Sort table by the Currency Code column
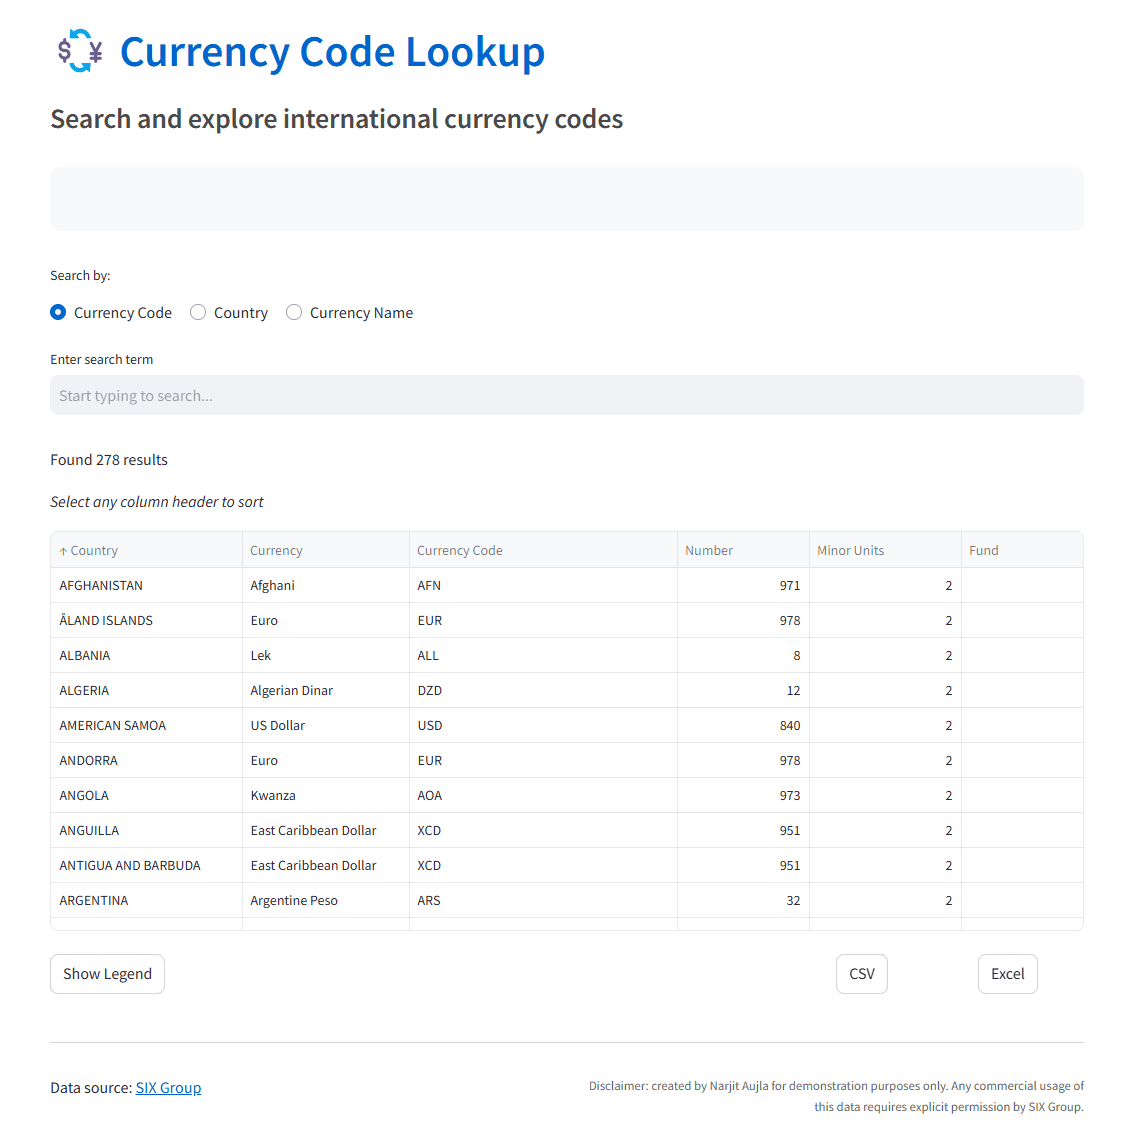1144x1139 pixels. pos(460,550)
